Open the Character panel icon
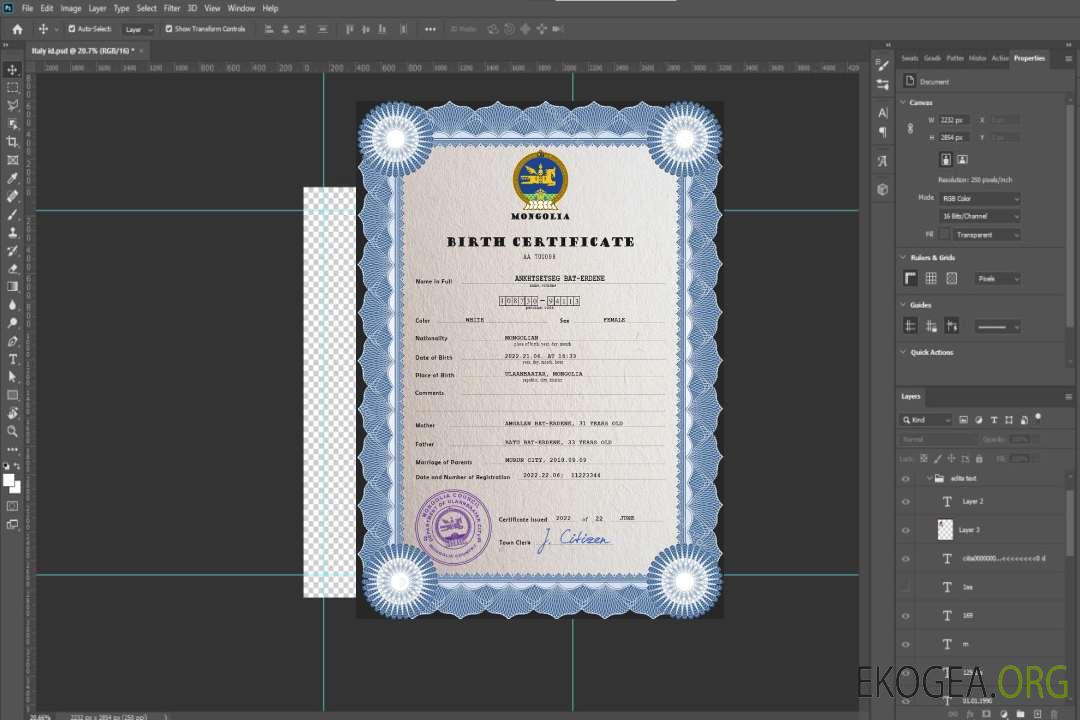This screenshot has width=1080, height=720. point(883,112)
